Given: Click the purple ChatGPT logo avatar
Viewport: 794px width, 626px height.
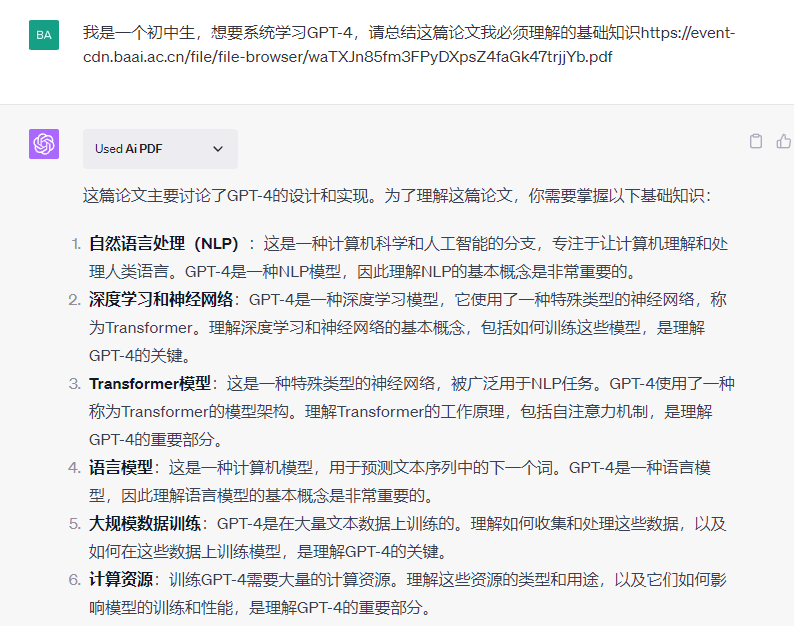Looking at the screenshot, I should point(44,144).
